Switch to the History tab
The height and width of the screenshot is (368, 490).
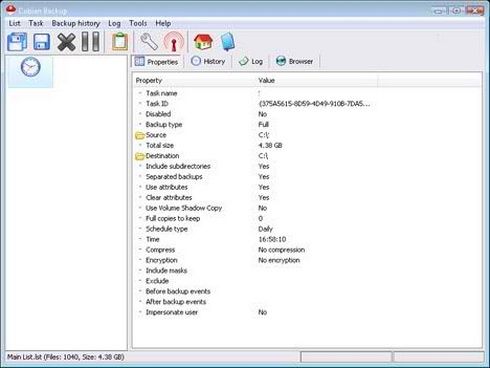tap(208, 61)
